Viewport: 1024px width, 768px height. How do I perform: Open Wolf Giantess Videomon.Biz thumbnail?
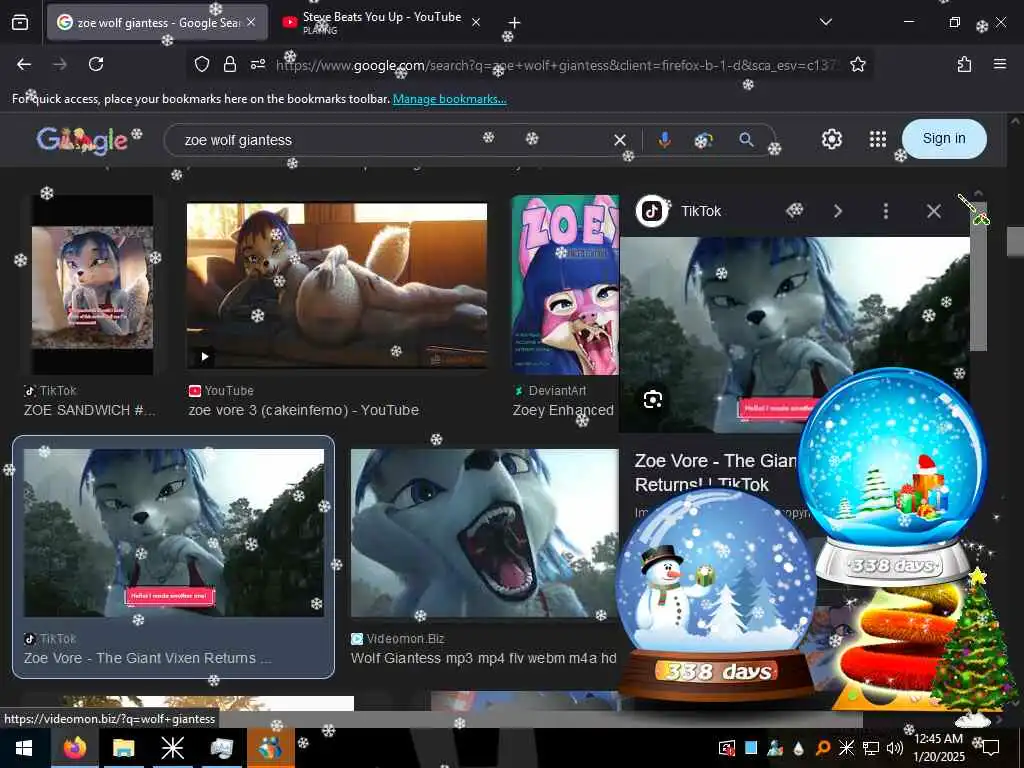pos(485,533)
